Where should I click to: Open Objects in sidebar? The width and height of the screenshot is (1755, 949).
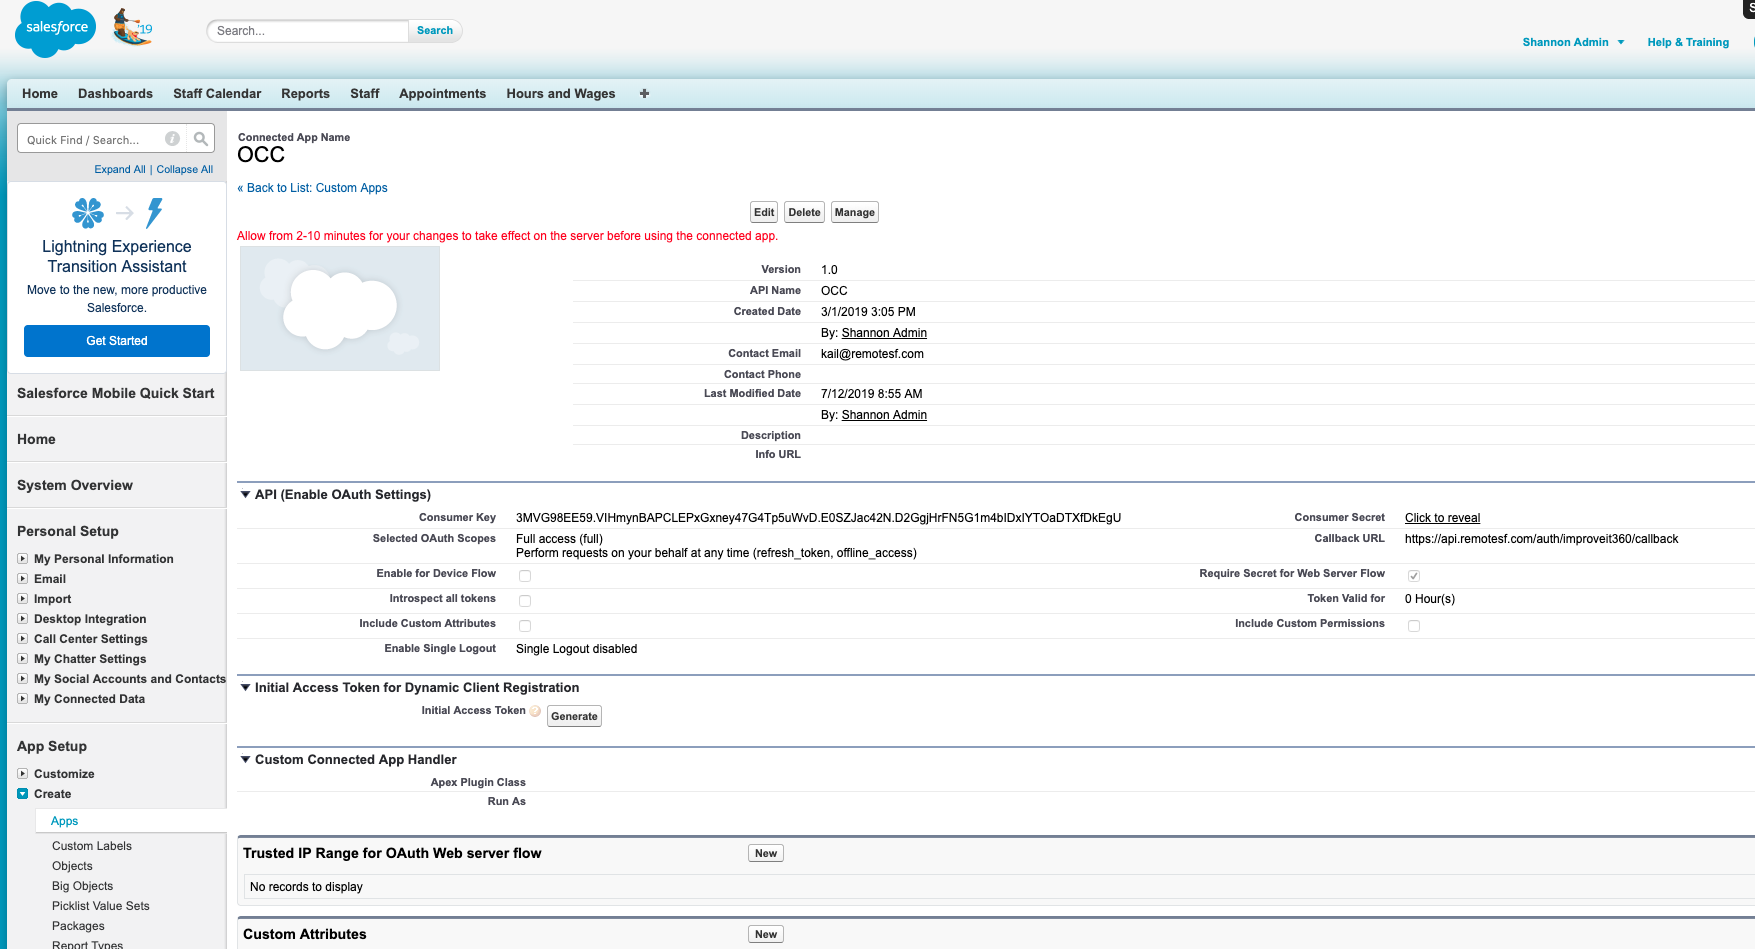[x=72, y=866]
